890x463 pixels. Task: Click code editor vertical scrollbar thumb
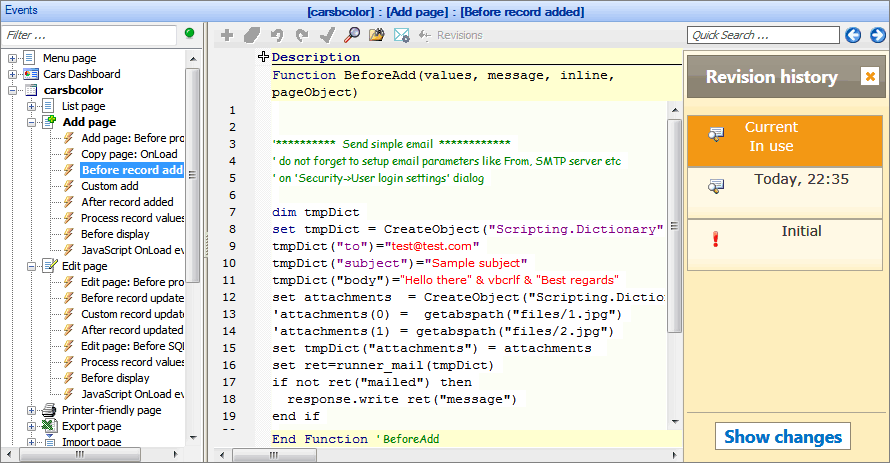(x=674, y=226)
